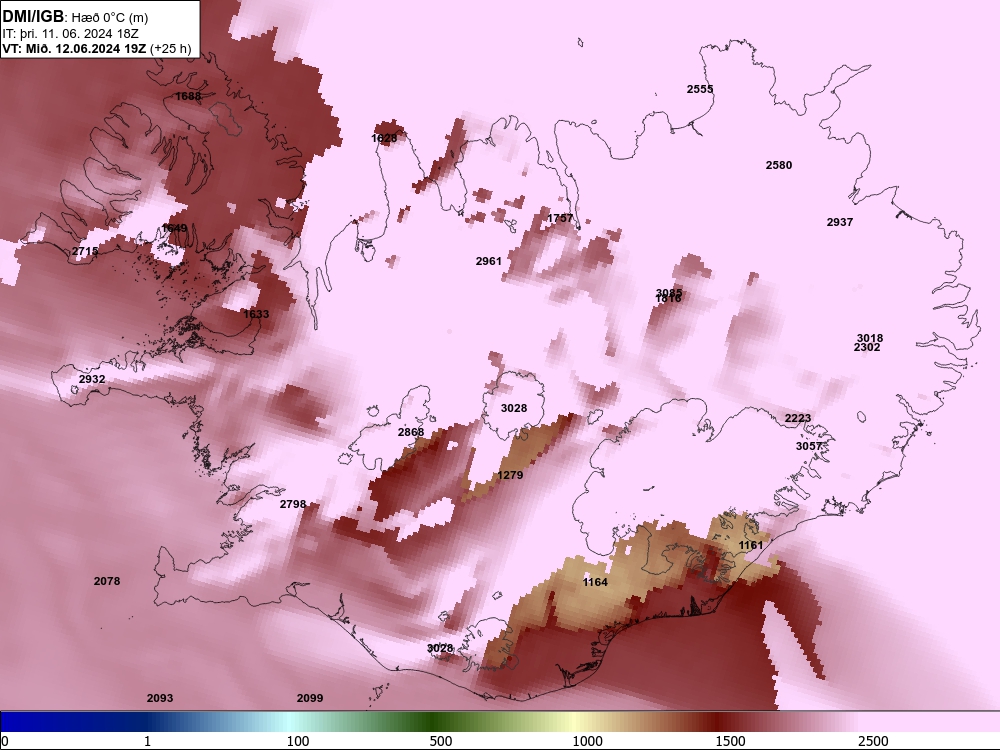Image resolution: width=1000 pixels, height=750 pixels.
Task: Click the 2937 value on the map
Action: tap(839, 222)
